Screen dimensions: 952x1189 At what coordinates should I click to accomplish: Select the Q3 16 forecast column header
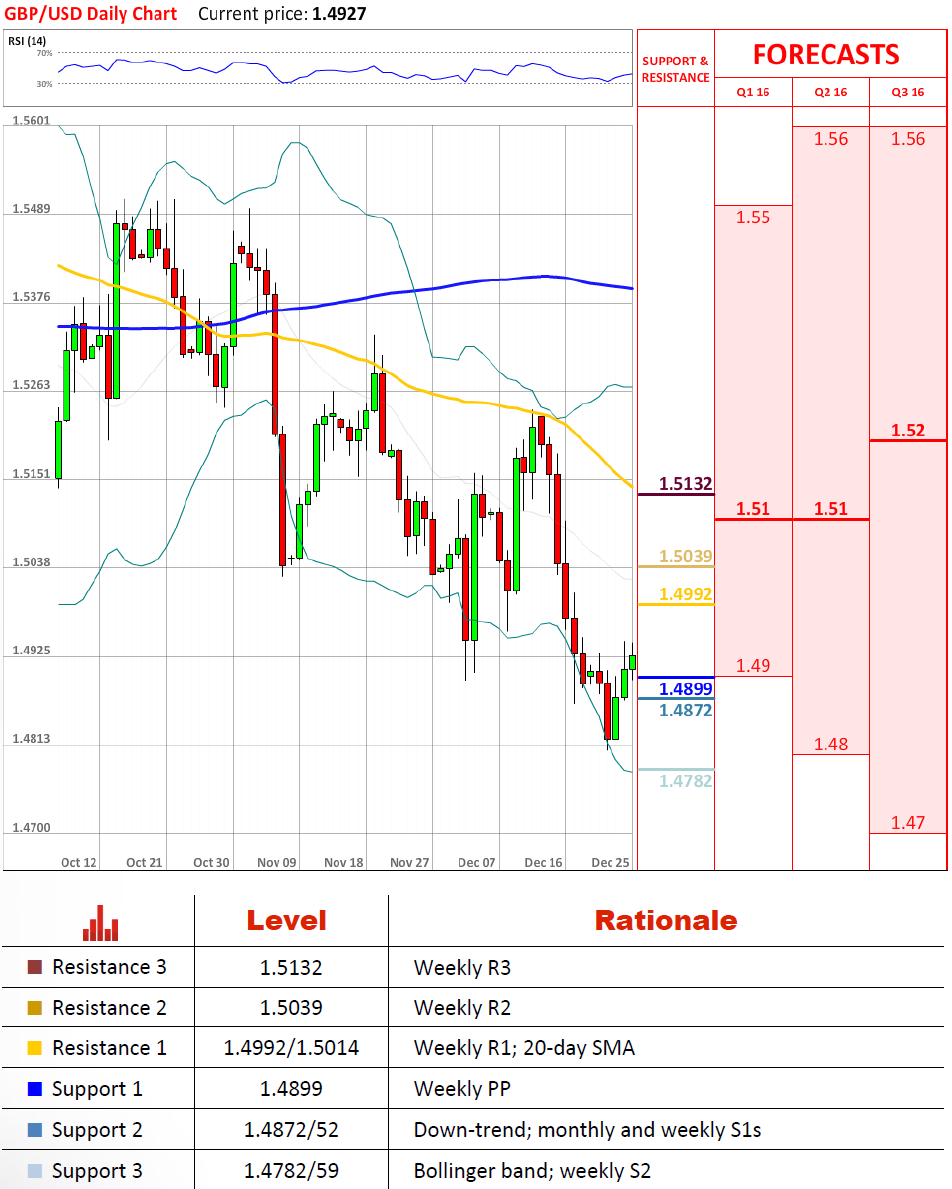coord(907,92)
